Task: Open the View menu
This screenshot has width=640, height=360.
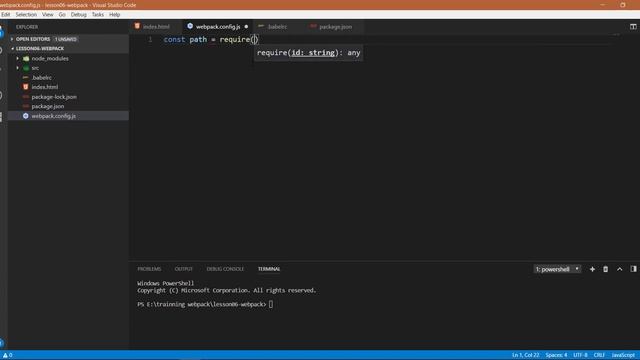Action: [48, 15]
